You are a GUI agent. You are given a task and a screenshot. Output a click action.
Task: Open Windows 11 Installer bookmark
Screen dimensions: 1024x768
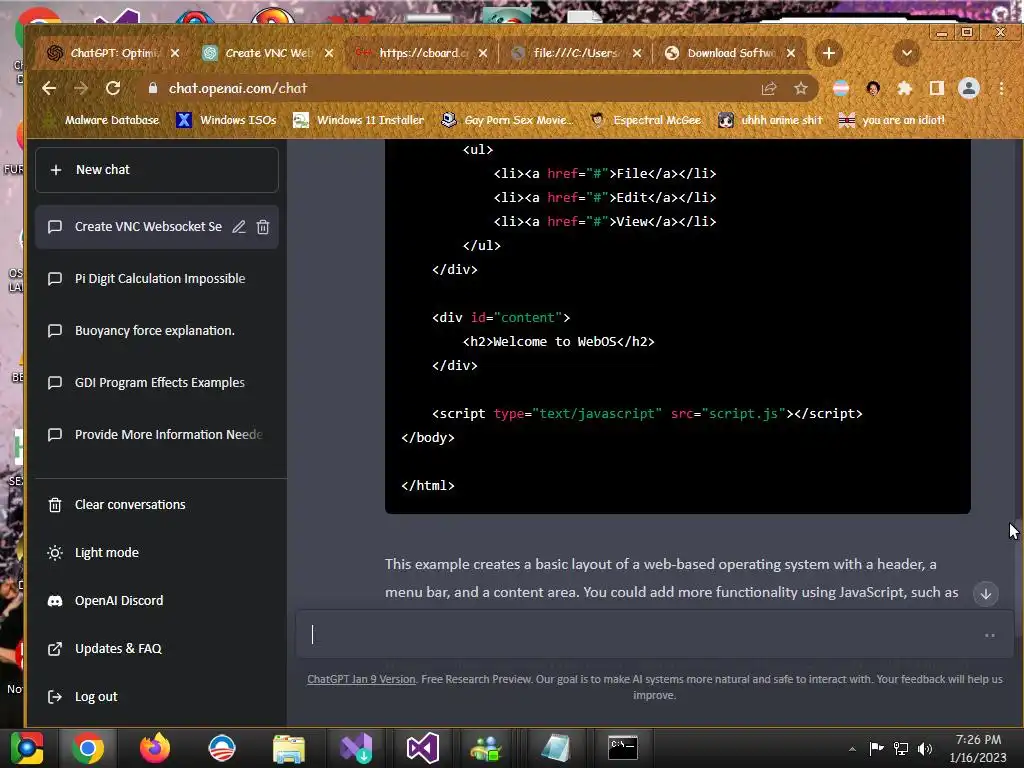(359, 120)
